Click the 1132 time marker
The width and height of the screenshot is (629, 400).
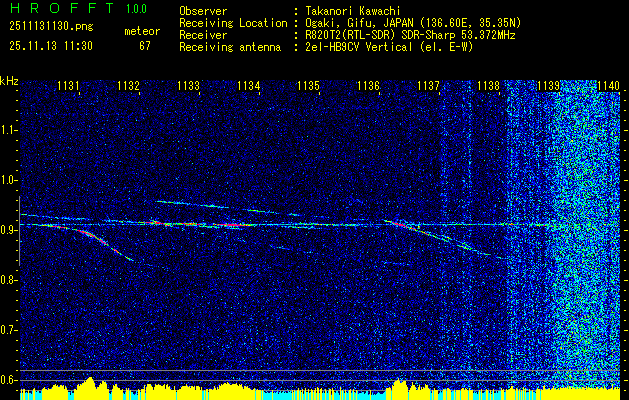click(129, 86)
